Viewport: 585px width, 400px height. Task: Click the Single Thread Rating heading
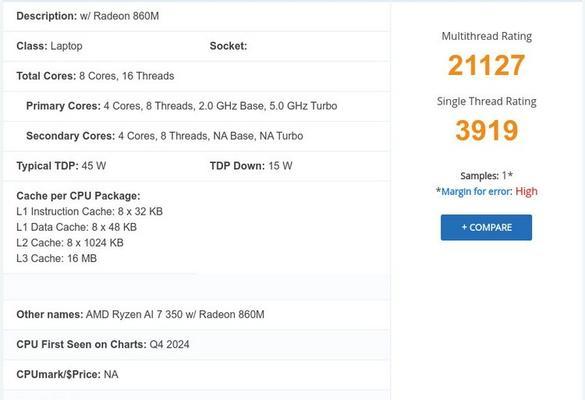point(487,101)
